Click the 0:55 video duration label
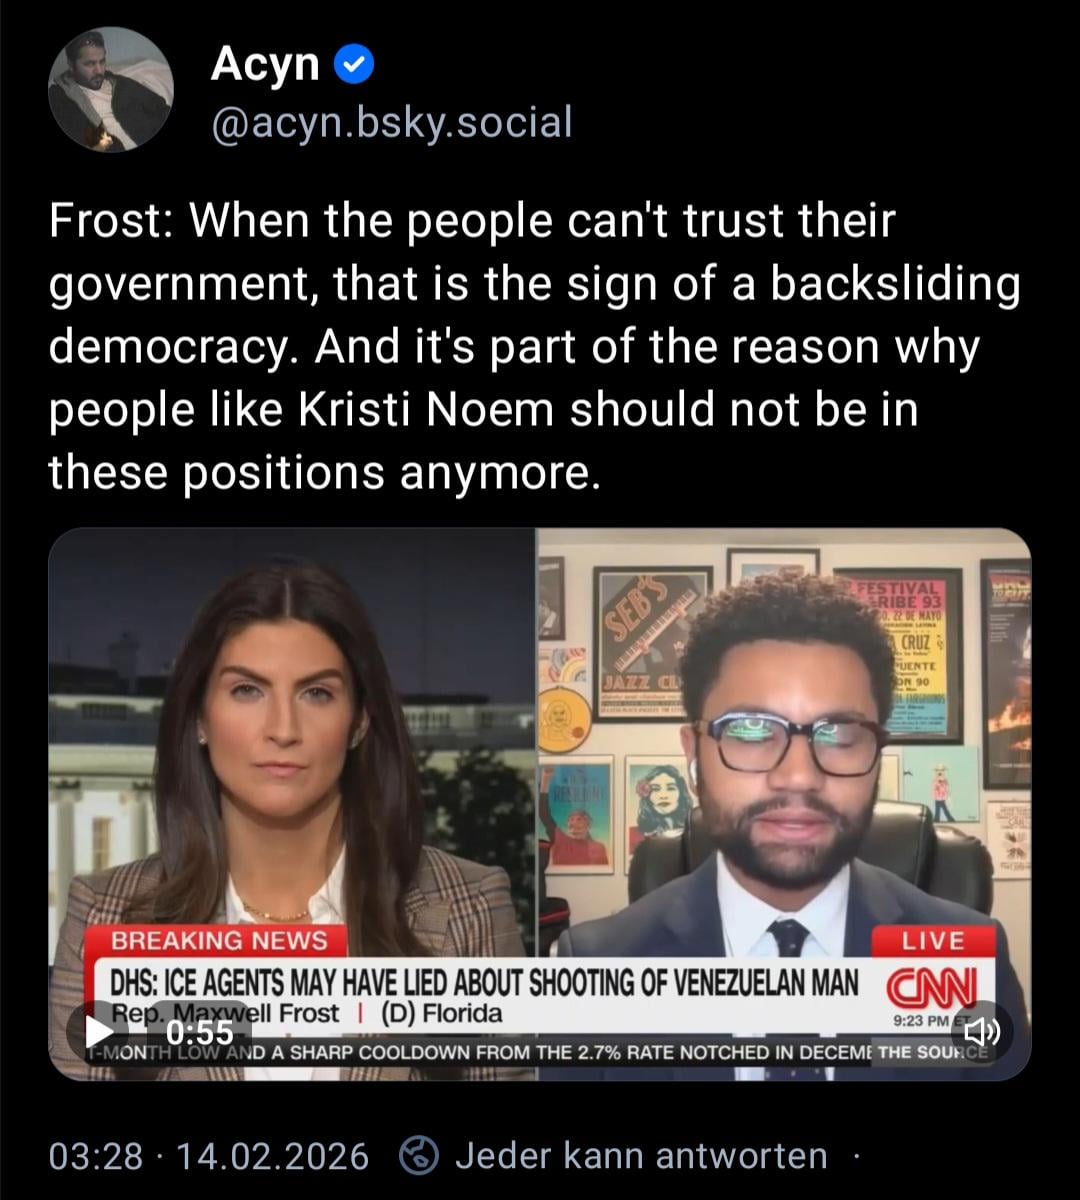Image resolution: width=1080 pixels, height=1200 pixels. pyautogui.click(x=199, y=1031)
